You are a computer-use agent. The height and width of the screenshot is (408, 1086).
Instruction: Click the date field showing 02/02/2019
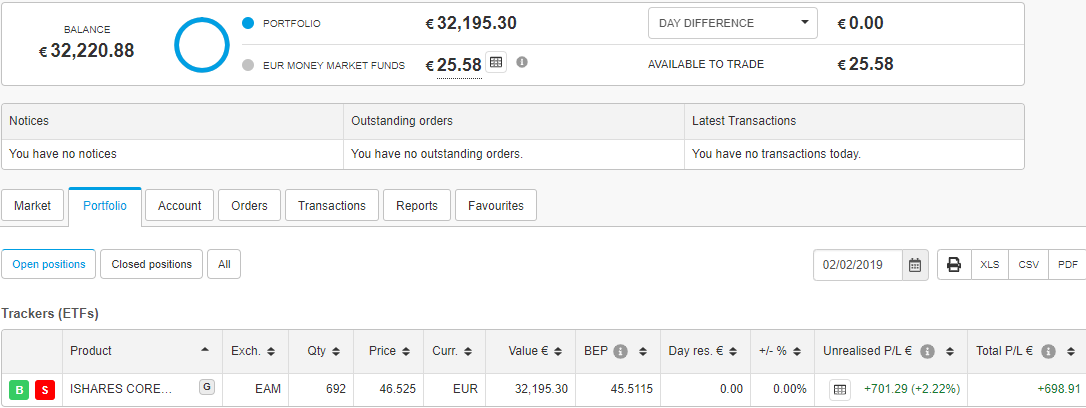point(858,265)
